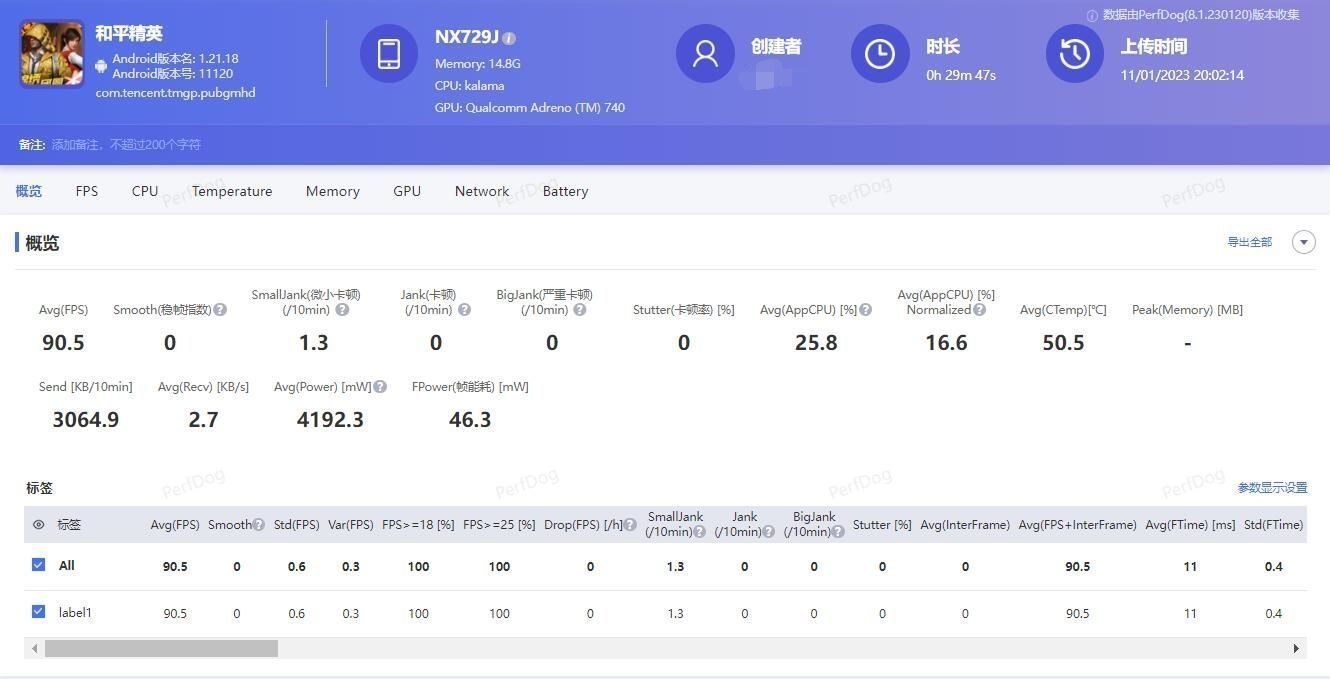Click 导出全部 export all link

coord(1249,242)
